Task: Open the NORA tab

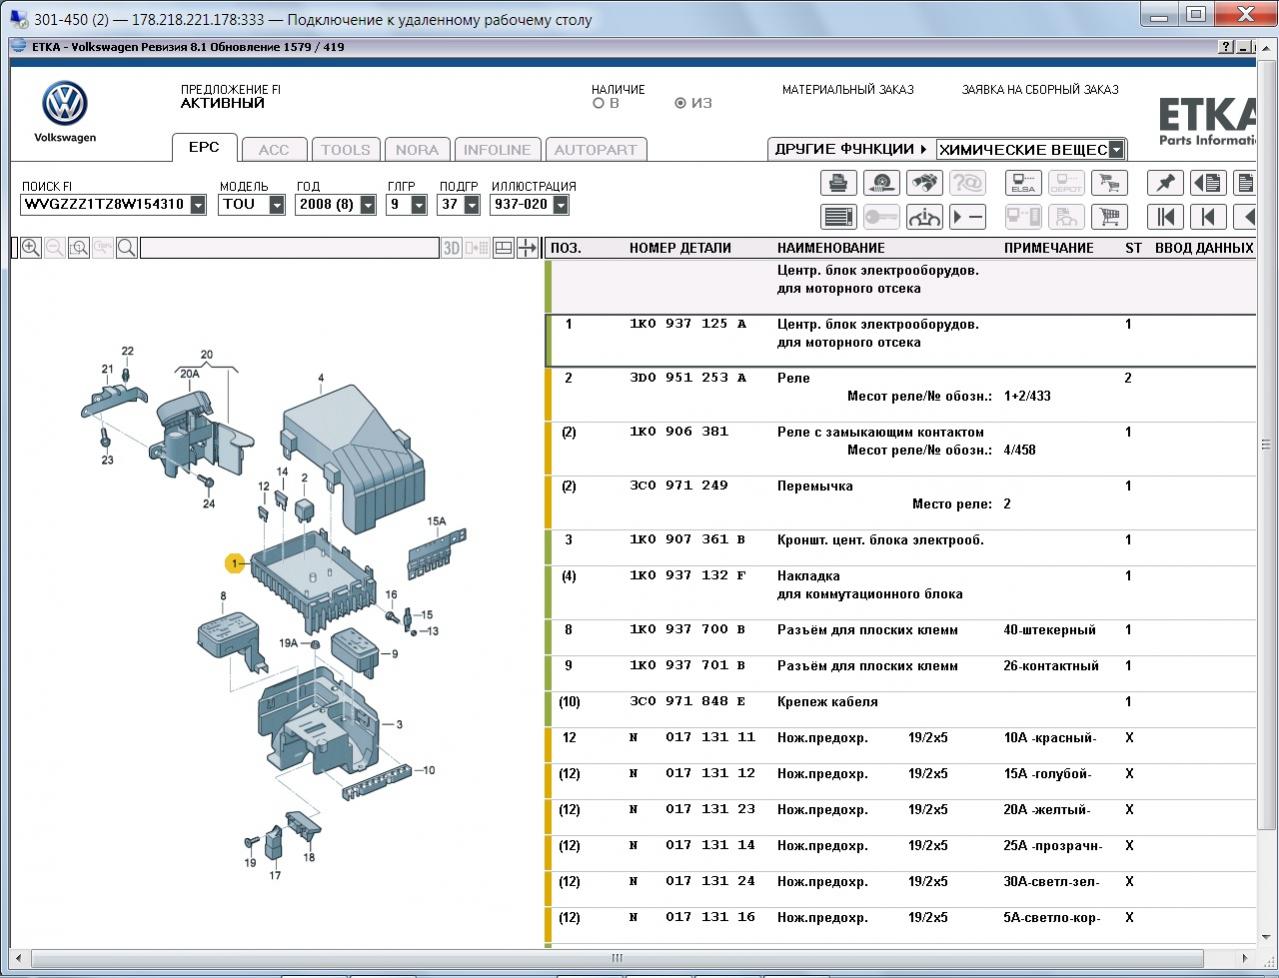Action: tap(417, 150)
